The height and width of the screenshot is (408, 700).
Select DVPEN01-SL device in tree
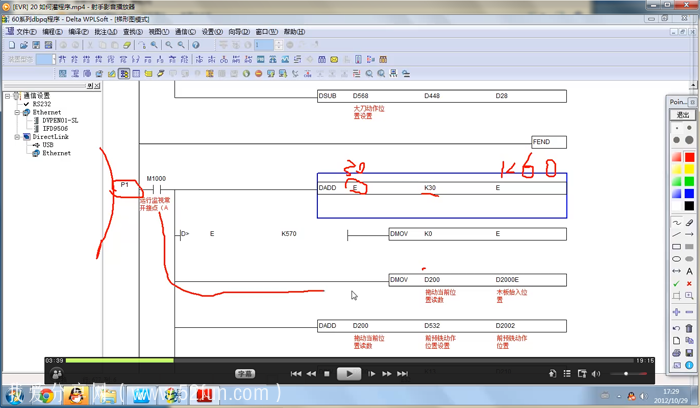(x=59, y=121)
